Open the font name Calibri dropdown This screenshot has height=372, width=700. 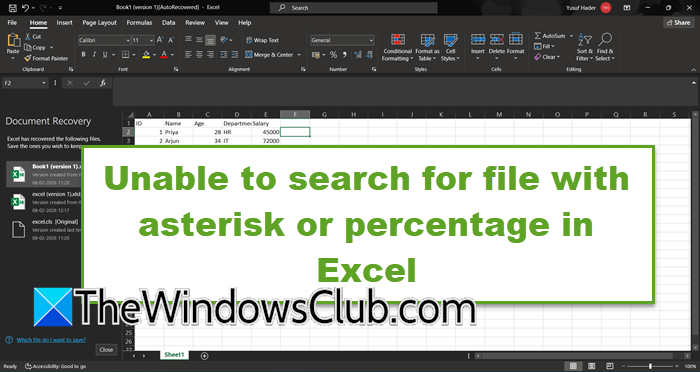pyautogui.click(x=128, y=40)
